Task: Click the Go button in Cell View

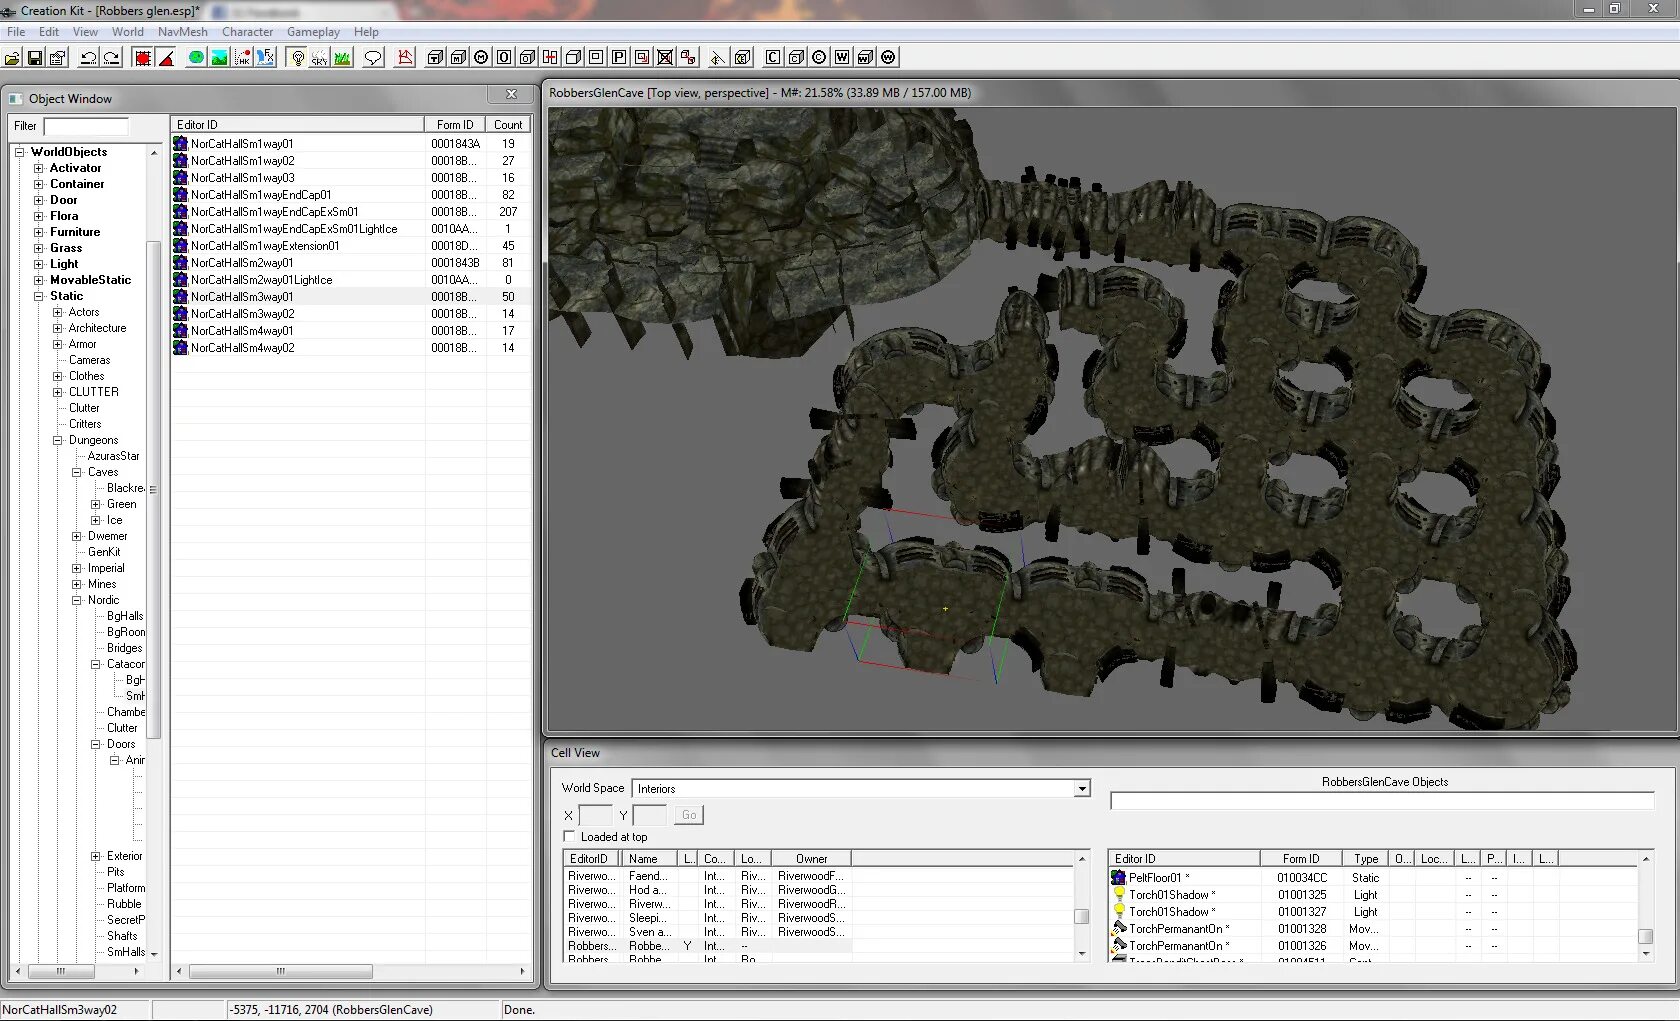Action: pos(689,815)
